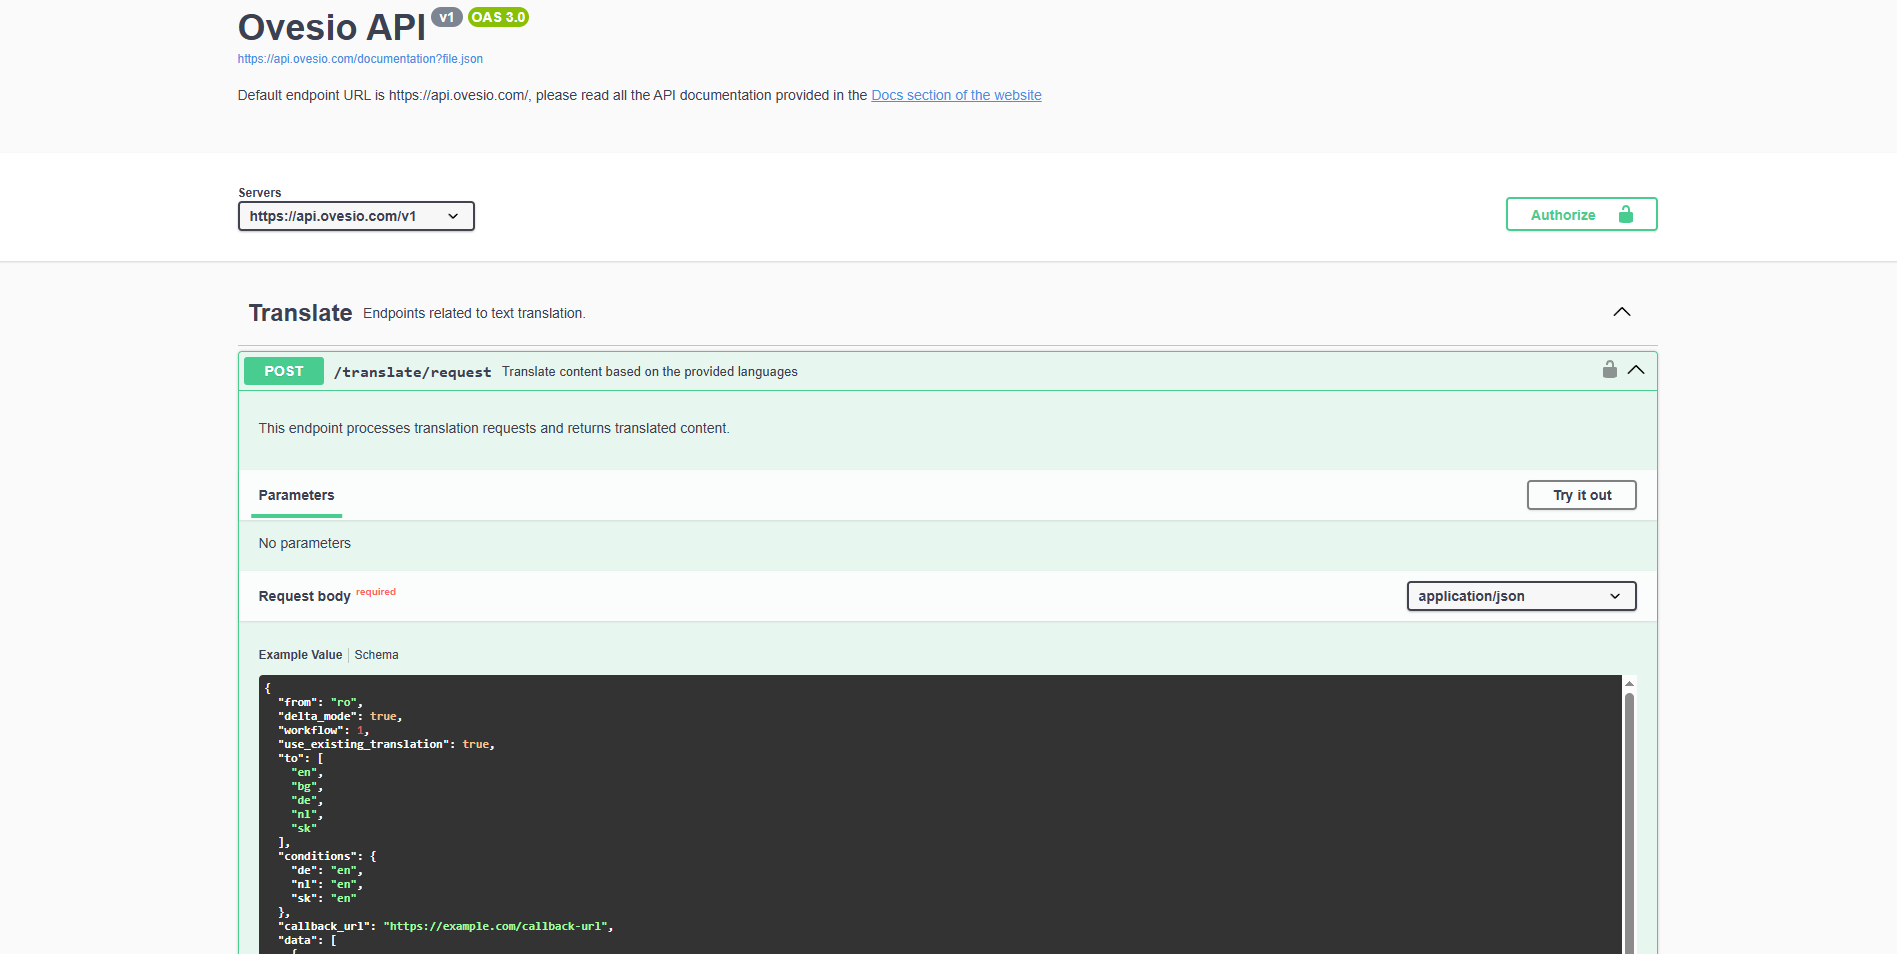Click the OAS 3.0 badge
The height and width of the screenshot is (954, 1897).
click(498, 17)
